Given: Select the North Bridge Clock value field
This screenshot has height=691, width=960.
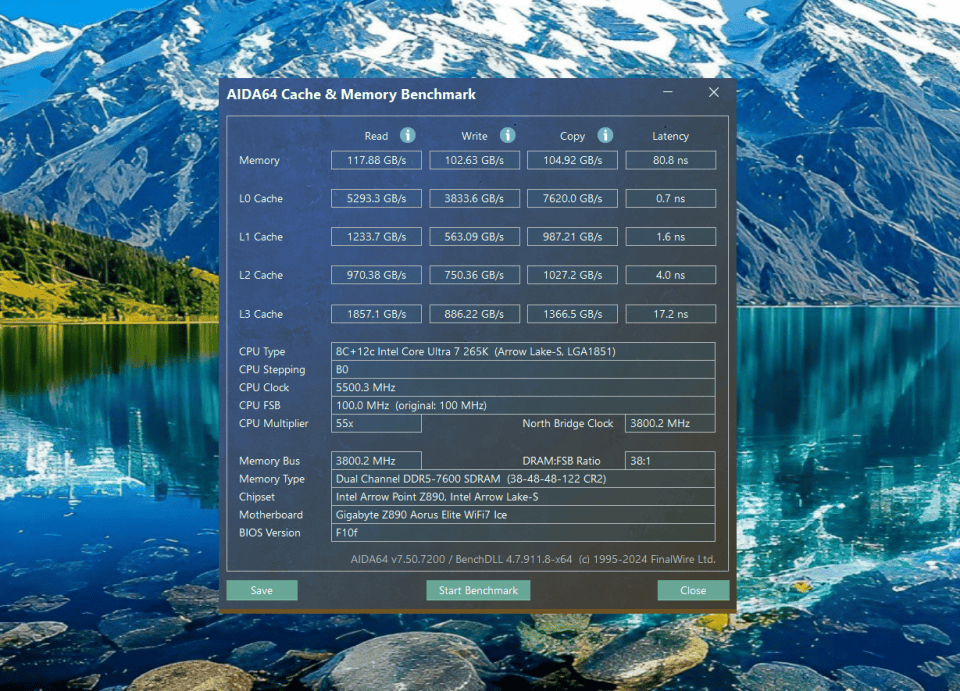Looking at the screenshot, I should coord(670,424).
